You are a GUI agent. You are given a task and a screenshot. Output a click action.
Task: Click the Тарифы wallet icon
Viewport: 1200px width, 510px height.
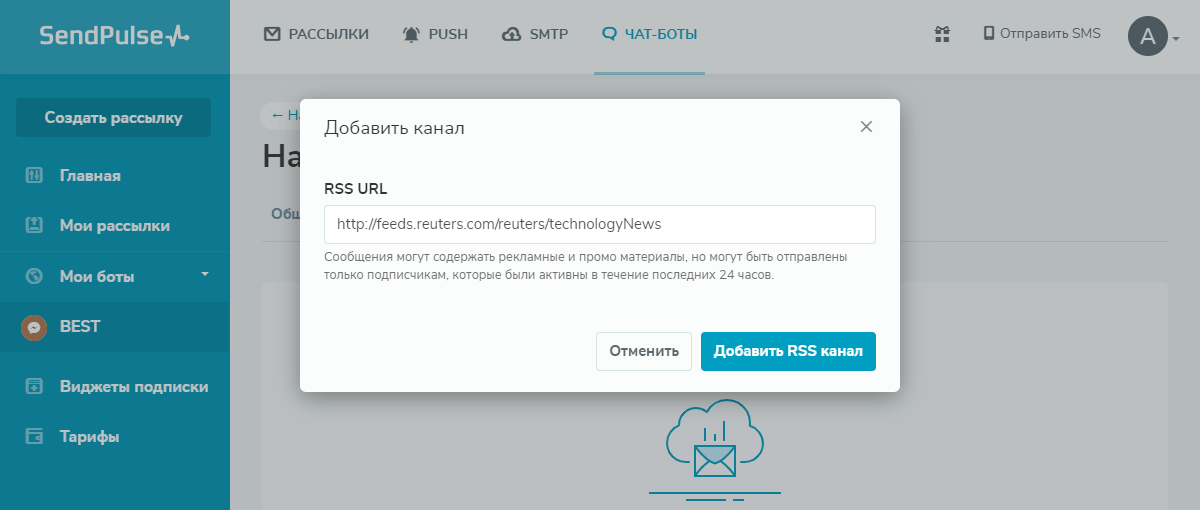tap(34, 437)
